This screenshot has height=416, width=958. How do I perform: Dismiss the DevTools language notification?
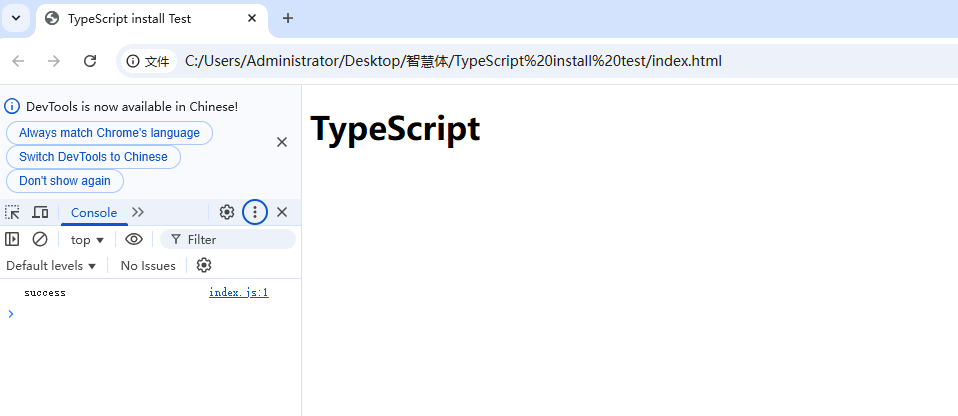coord(282,142)
